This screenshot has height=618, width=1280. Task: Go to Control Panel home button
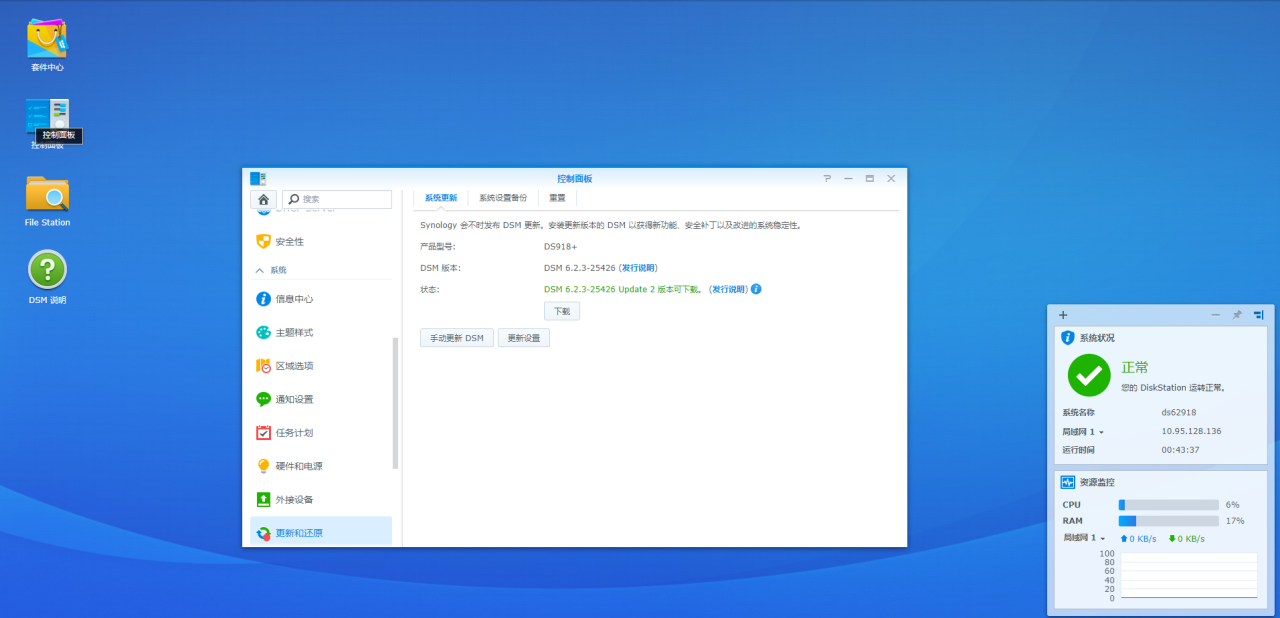tap(263, 199)
